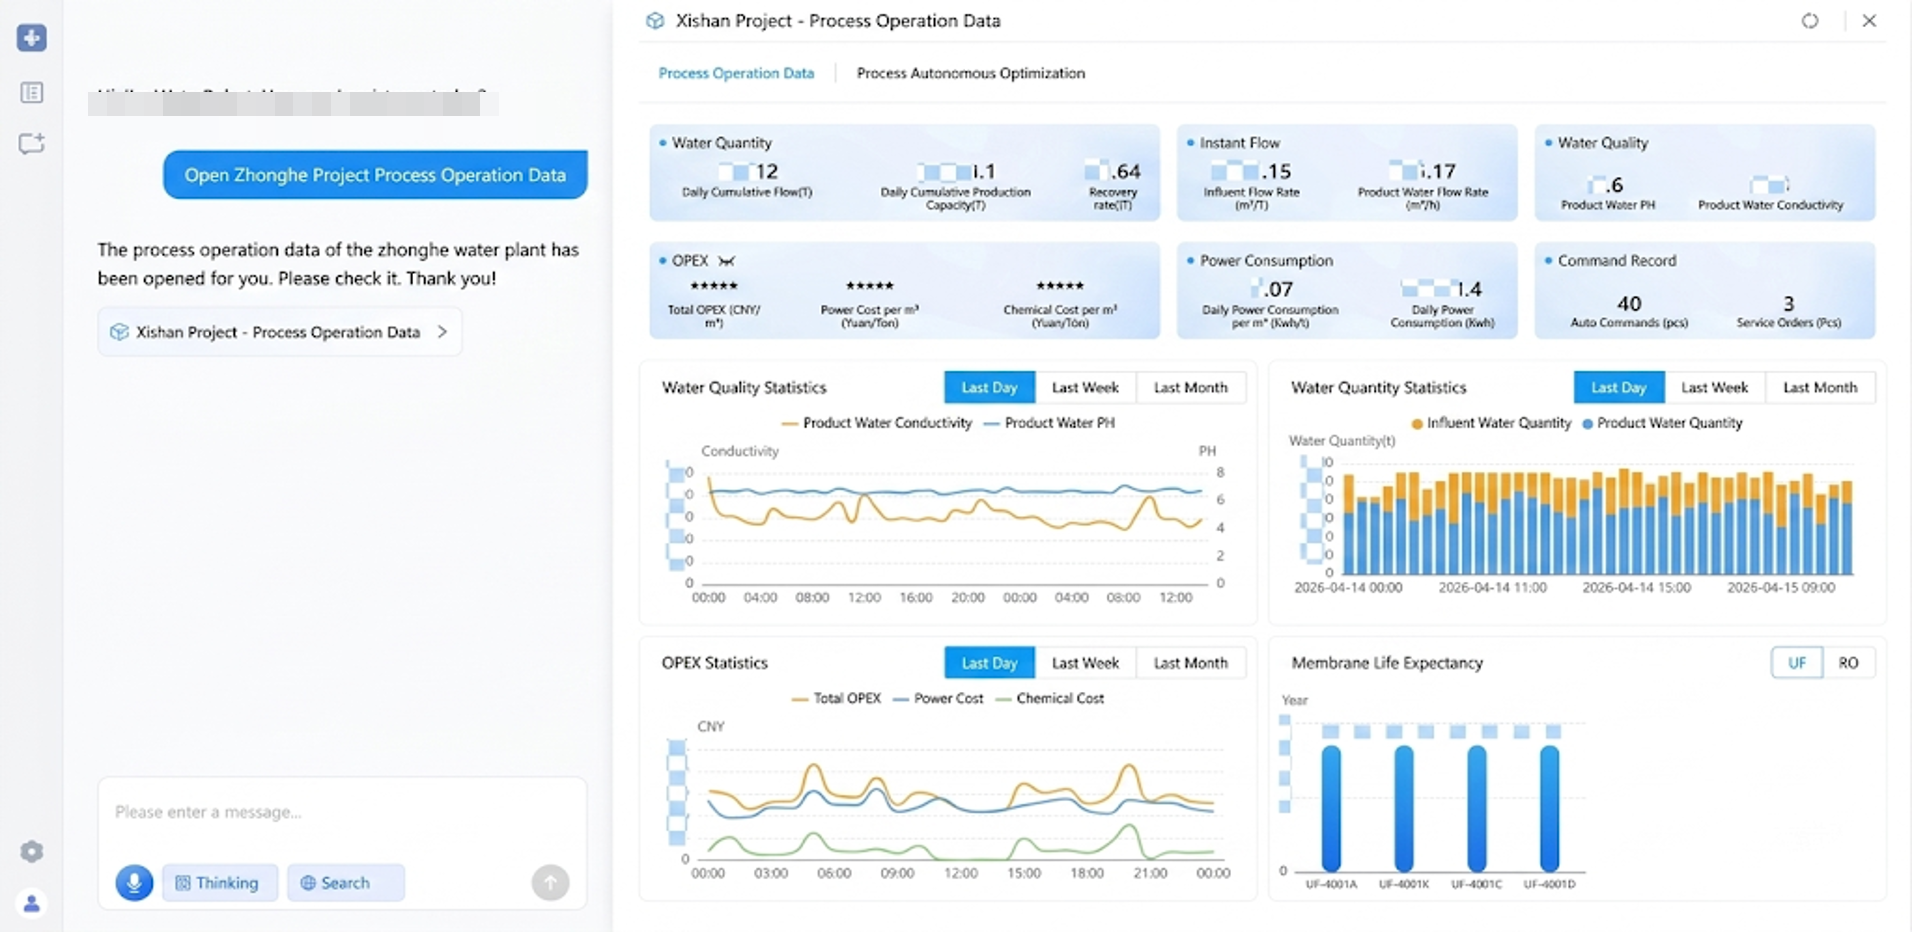Click the Water Quality card title
The width and height of the screenshot is (1912, 932).
(x=1602, y=143)
